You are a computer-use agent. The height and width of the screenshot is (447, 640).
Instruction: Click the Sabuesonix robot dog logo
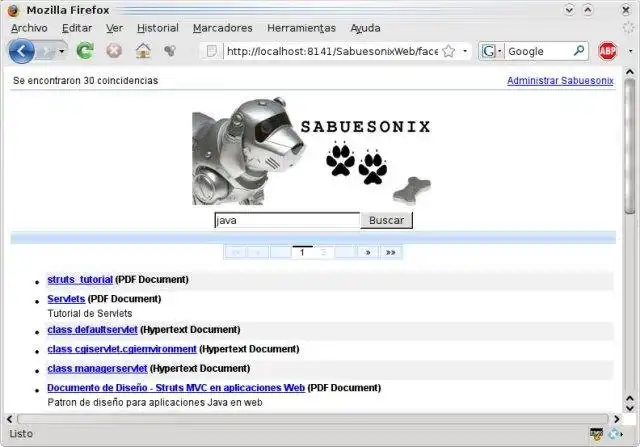(x=311, y=151)
